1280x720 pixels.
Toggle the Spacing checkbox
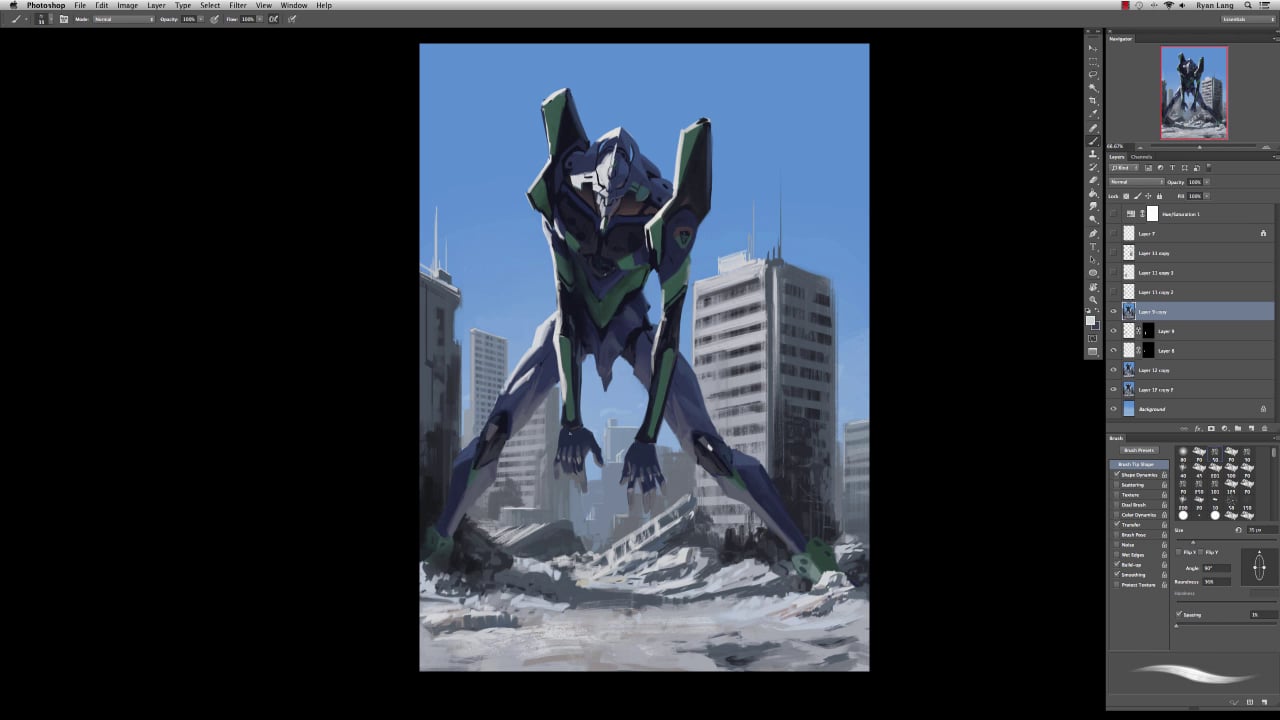1179,614
